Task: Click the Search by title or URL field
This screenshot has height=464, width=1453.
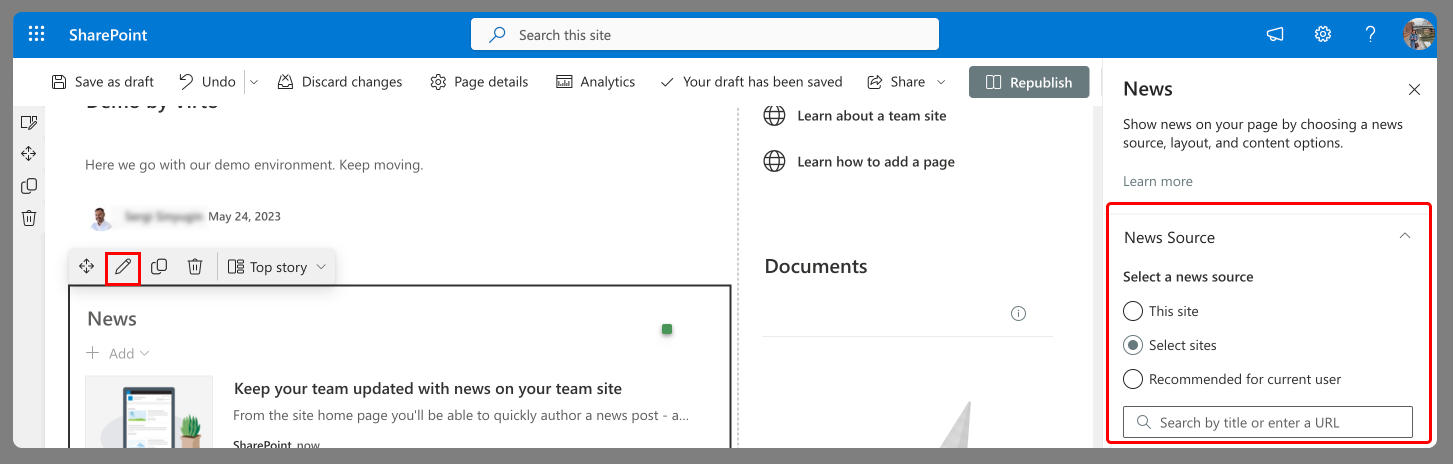Action: (1268, 422)
